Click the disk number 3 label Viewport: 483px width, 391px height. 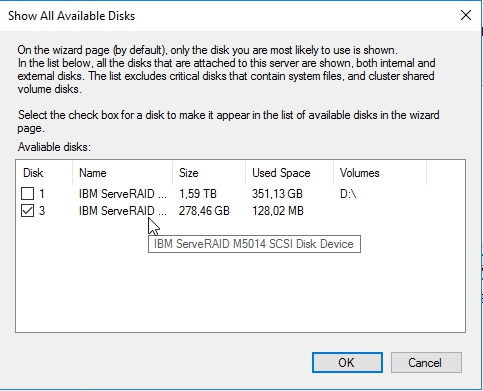(42, 211)
